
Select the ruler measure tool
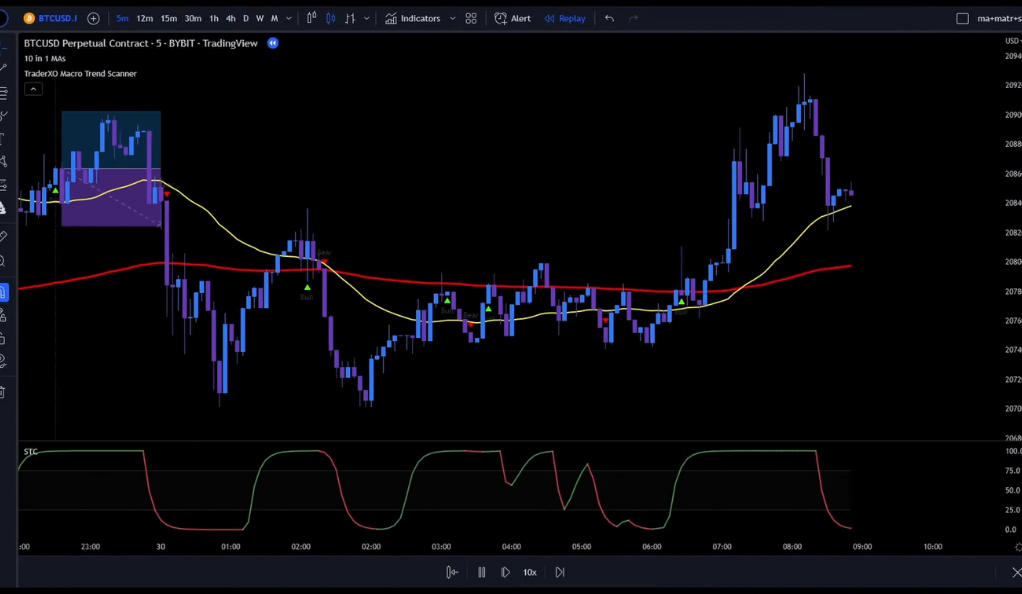pyautogui.click(x=4, y=236)
